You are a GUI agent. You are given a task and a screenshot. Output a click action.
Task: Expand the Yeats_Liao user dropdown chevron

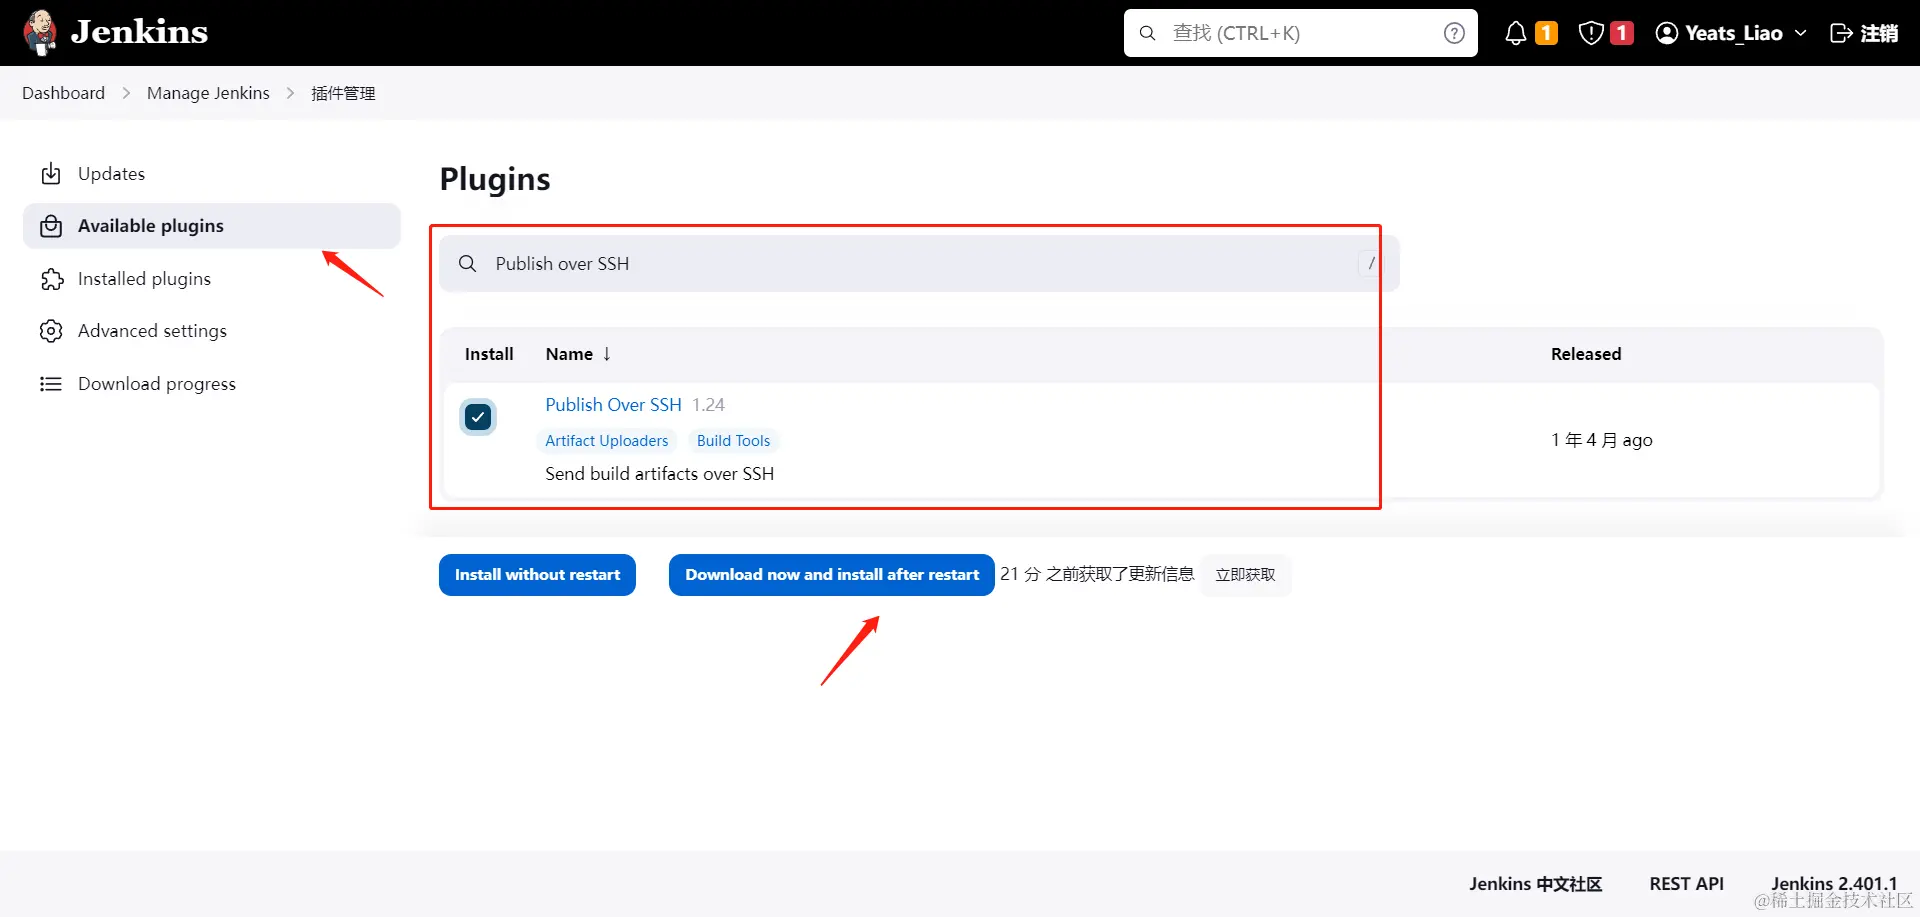point(1801,33)
